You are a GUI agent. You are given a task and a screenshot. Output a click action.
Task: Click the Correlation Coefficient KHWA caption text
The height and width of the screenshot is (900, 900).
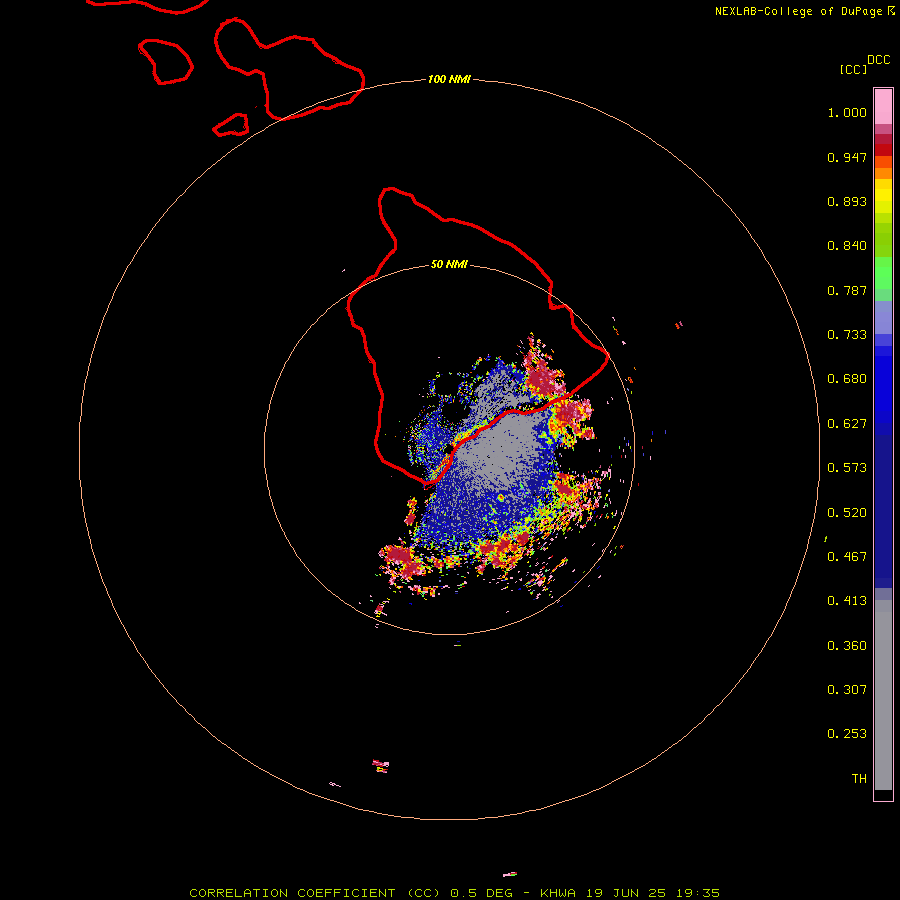point(454,893)
